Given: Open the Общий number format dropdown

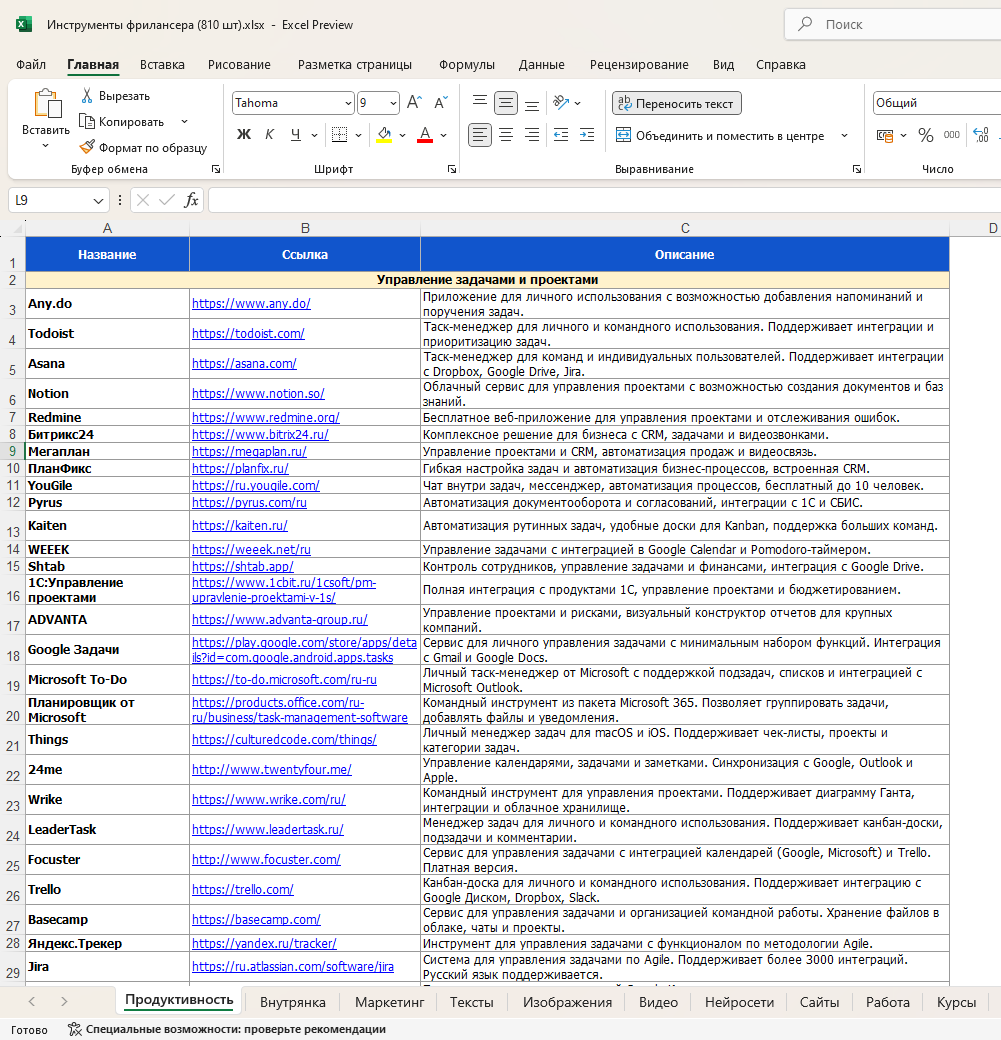Looking at the screenshot, I should (937, 103).
